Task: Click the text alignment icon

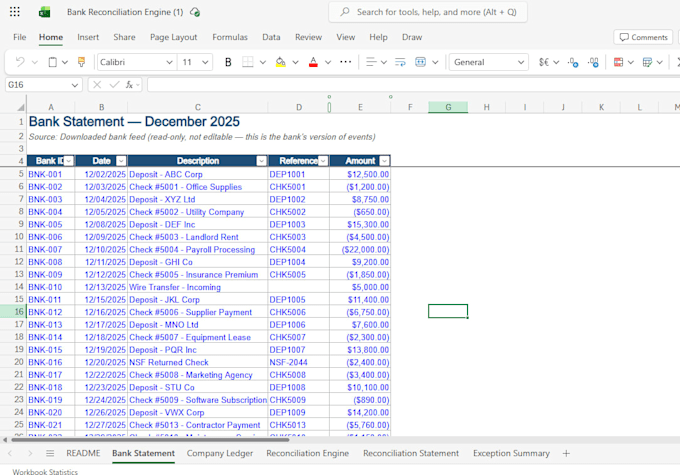Action: (x=371, y=62)
